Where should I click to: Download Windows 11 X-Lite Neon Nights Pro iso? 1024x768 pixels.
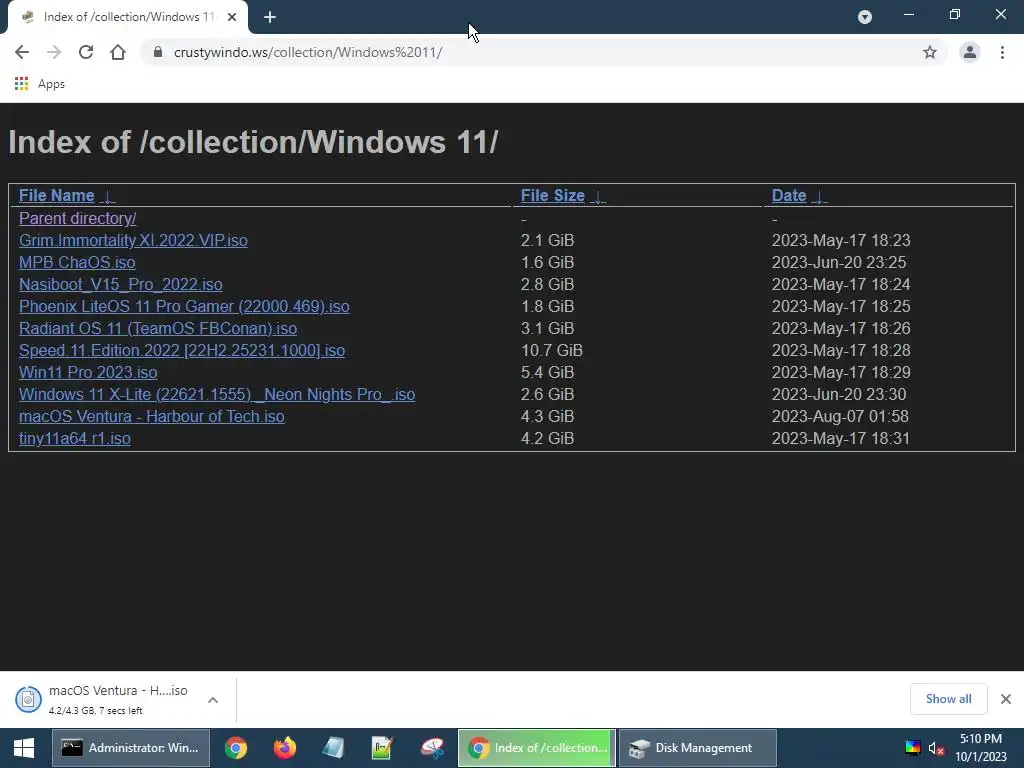(x=217, y=394)
